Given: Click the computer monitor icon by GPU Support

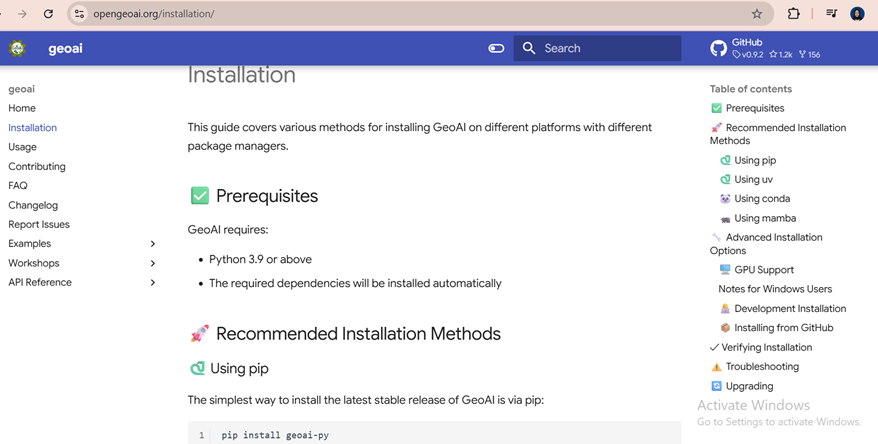Looking at the screenshot, I should coord(725,269).
